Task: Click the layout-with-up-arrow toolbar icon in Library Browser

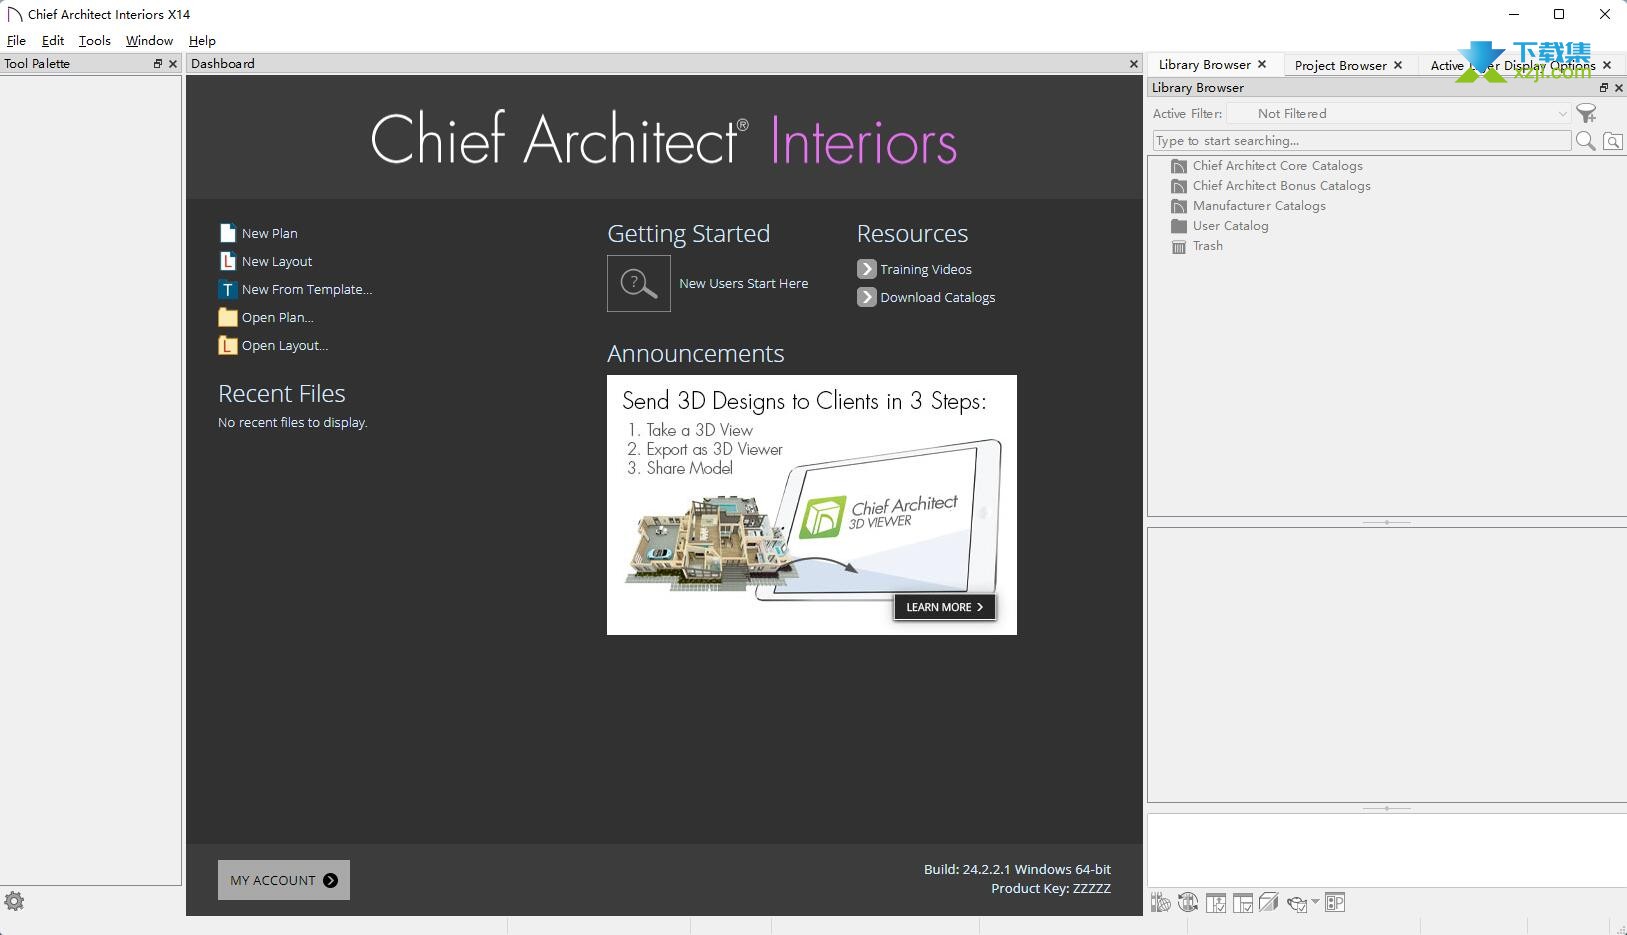Action: [x=1216, y=903]
